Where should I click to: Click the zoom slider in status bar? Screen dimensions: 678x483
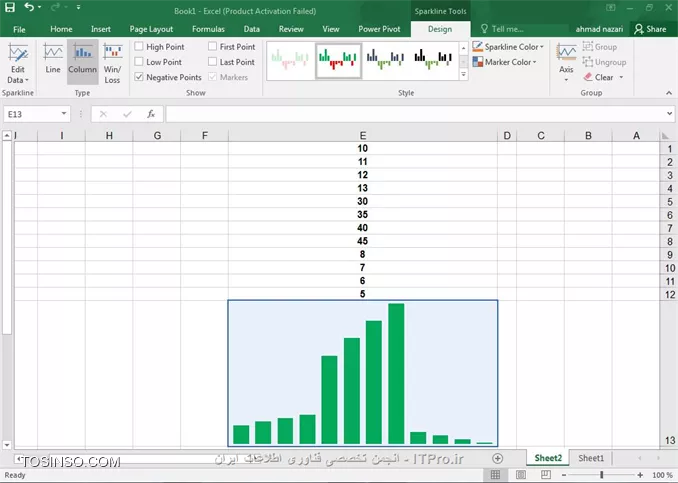pos(611,475)
